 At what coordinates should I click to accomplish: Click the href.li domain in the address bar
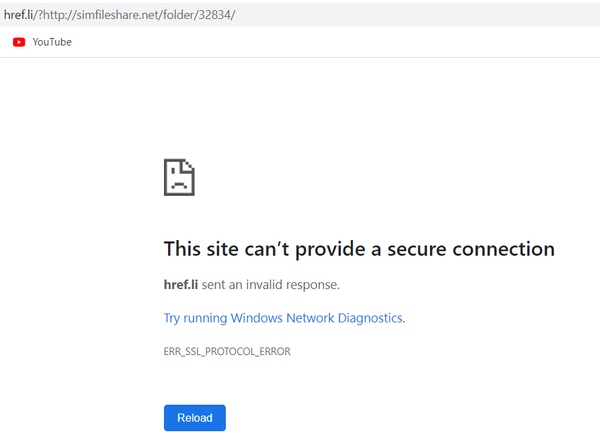18,15
